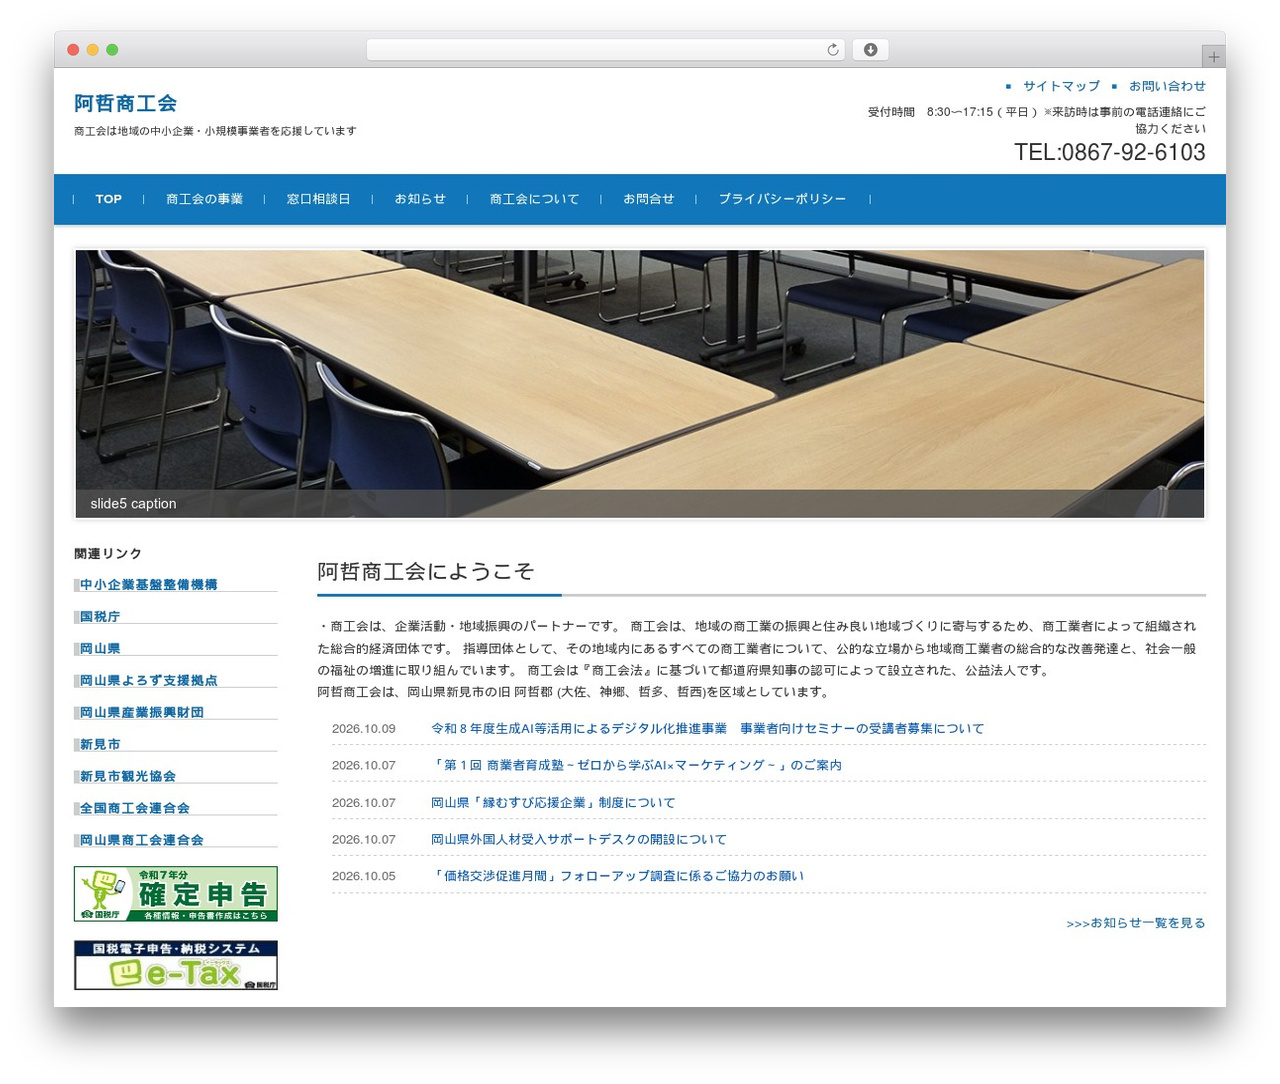Follow the 岡山県よろず支援拠点 link

point(148,681)
